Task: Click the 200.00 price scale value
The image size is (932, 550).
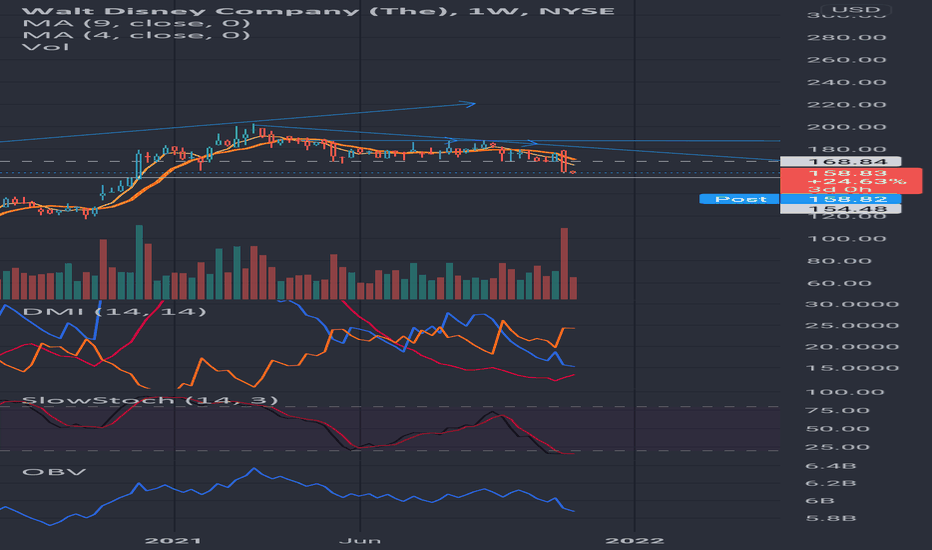Action: point(846,127)
